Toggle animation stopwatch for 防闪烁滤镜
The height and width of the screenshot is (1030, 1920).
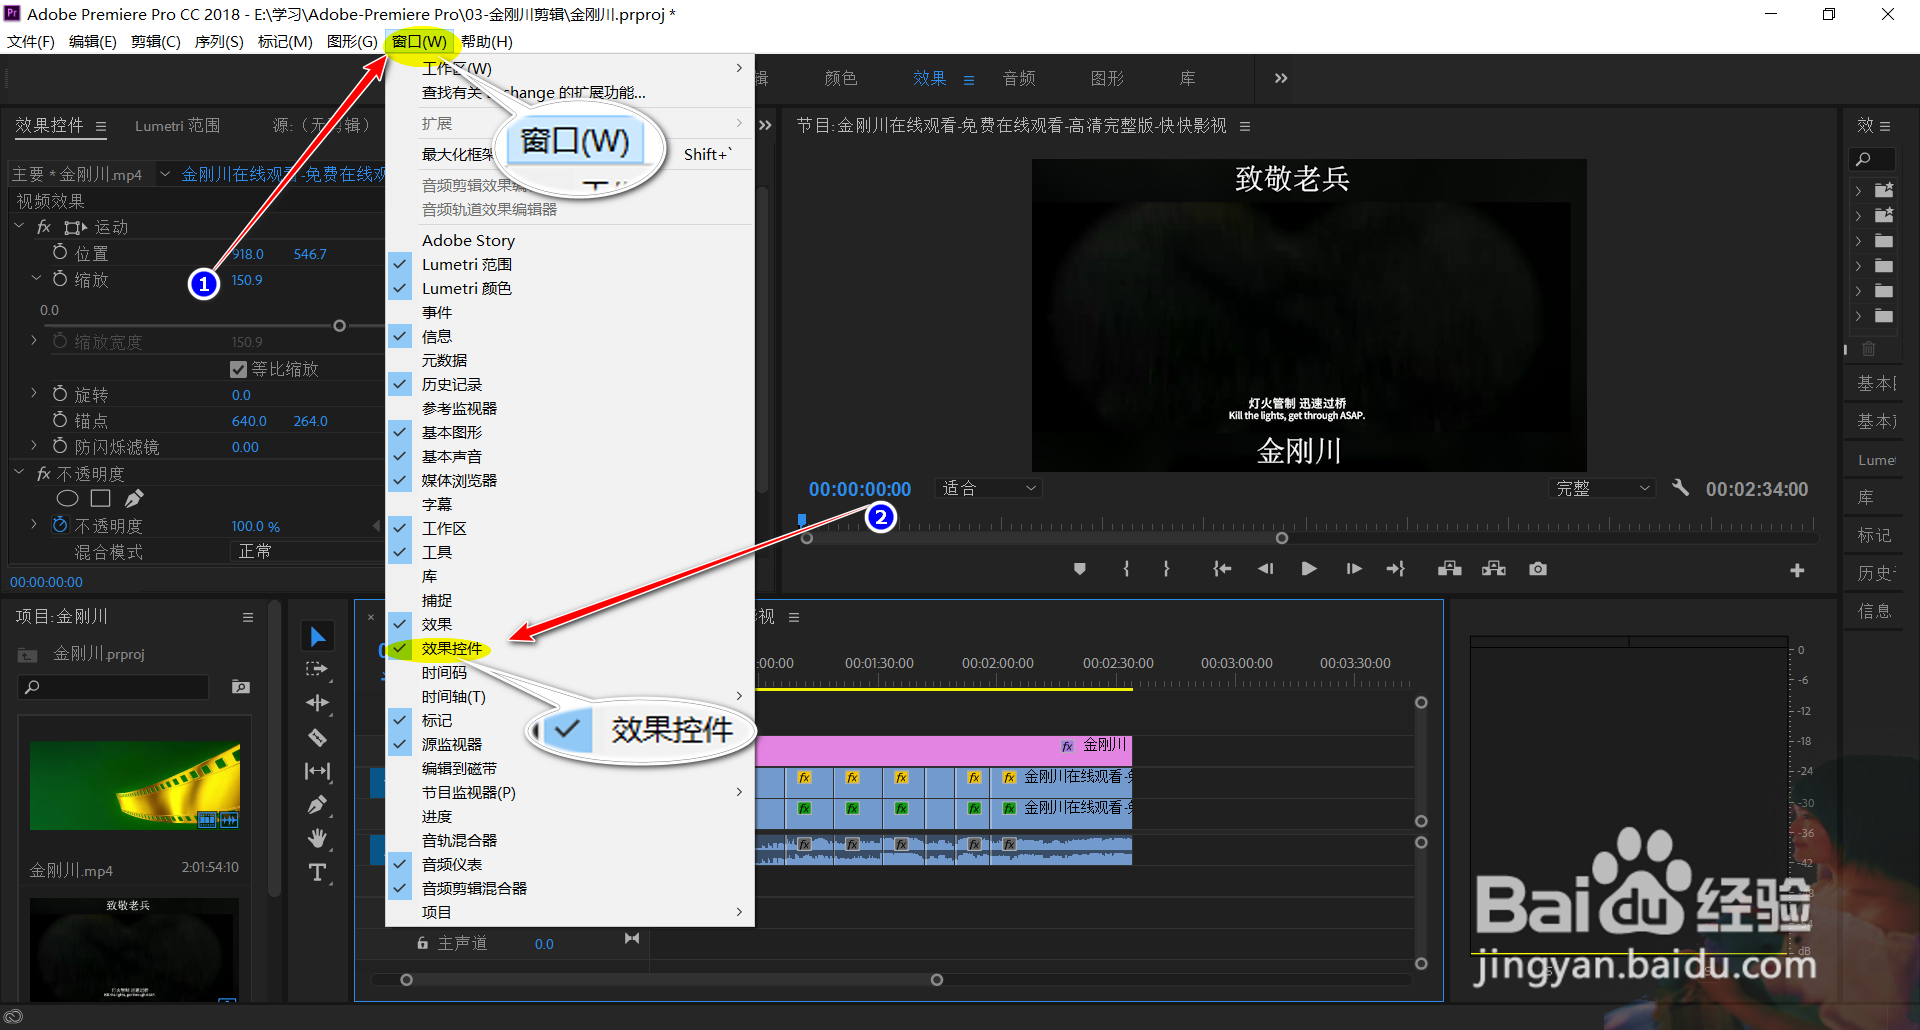point(60,446)
